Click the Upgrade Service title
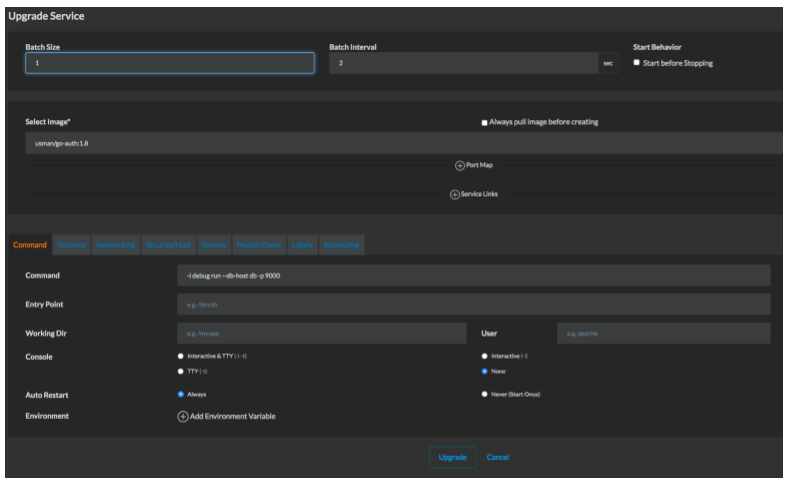Screen dimensions: 788x483 pyautogui.click(x=46, y=16)
